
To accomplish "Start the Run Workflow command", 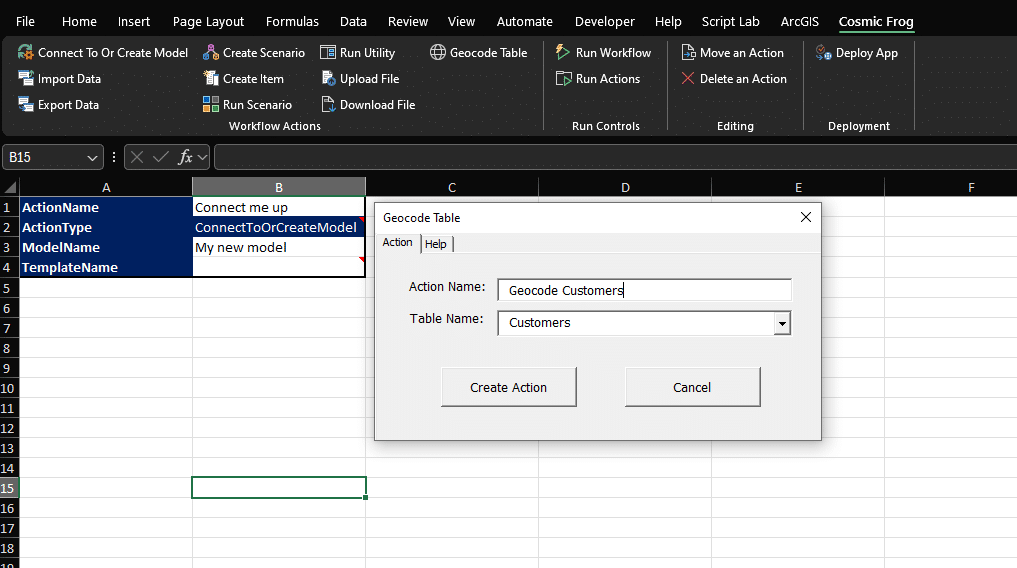I will pyautogui.click(x=603, y=53).
